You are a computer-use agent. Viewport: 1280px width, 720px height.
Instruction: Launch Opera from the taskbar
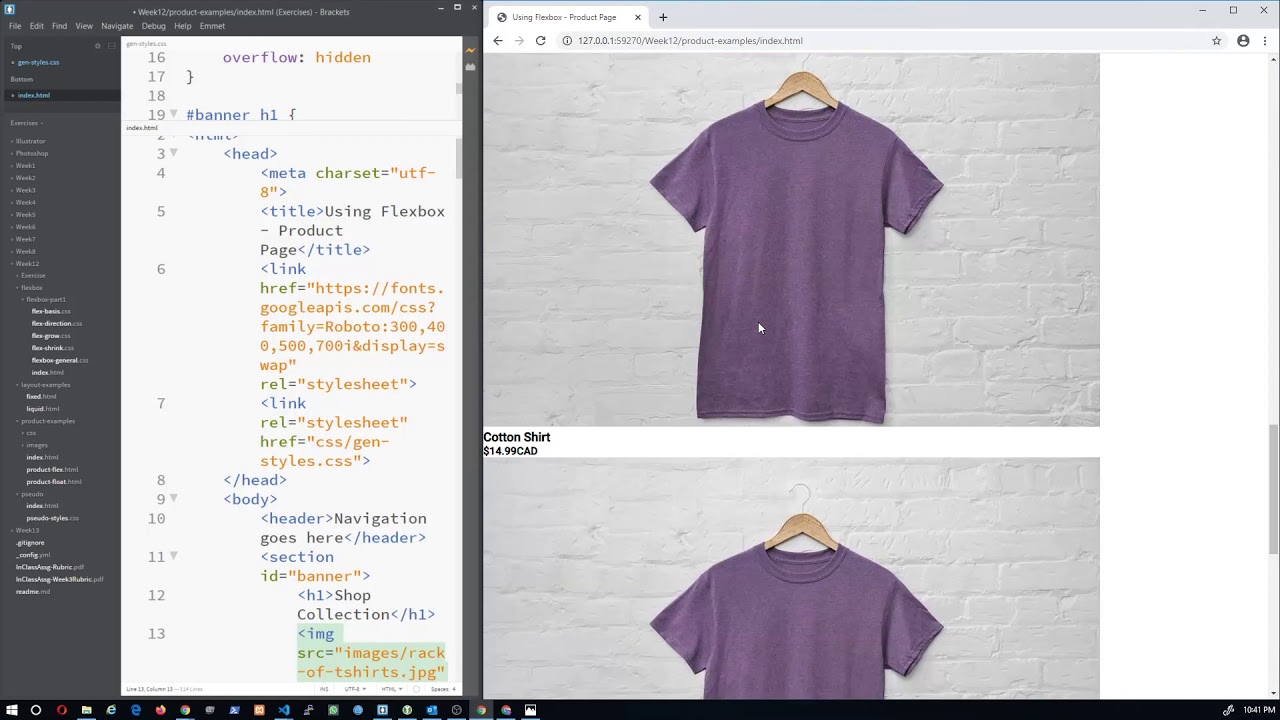(x=62, y=710)
